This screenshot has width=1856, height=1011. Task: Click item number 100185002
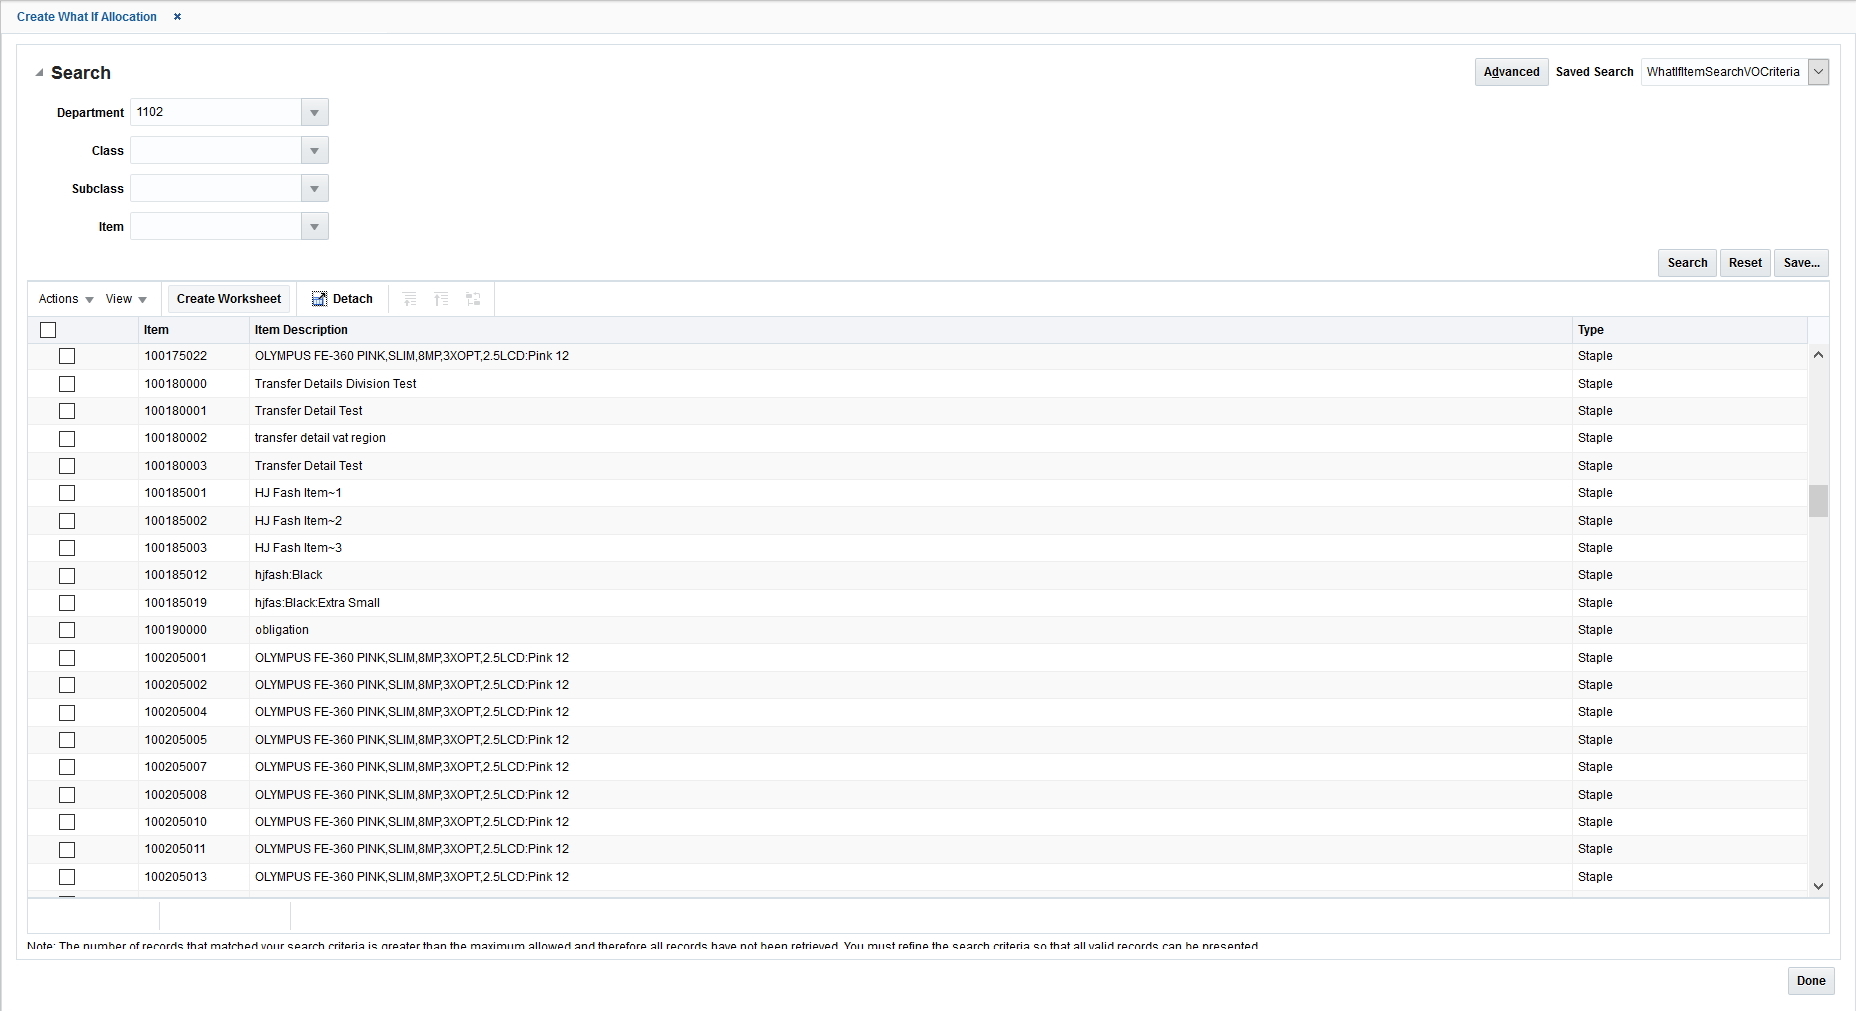(175, 521)
